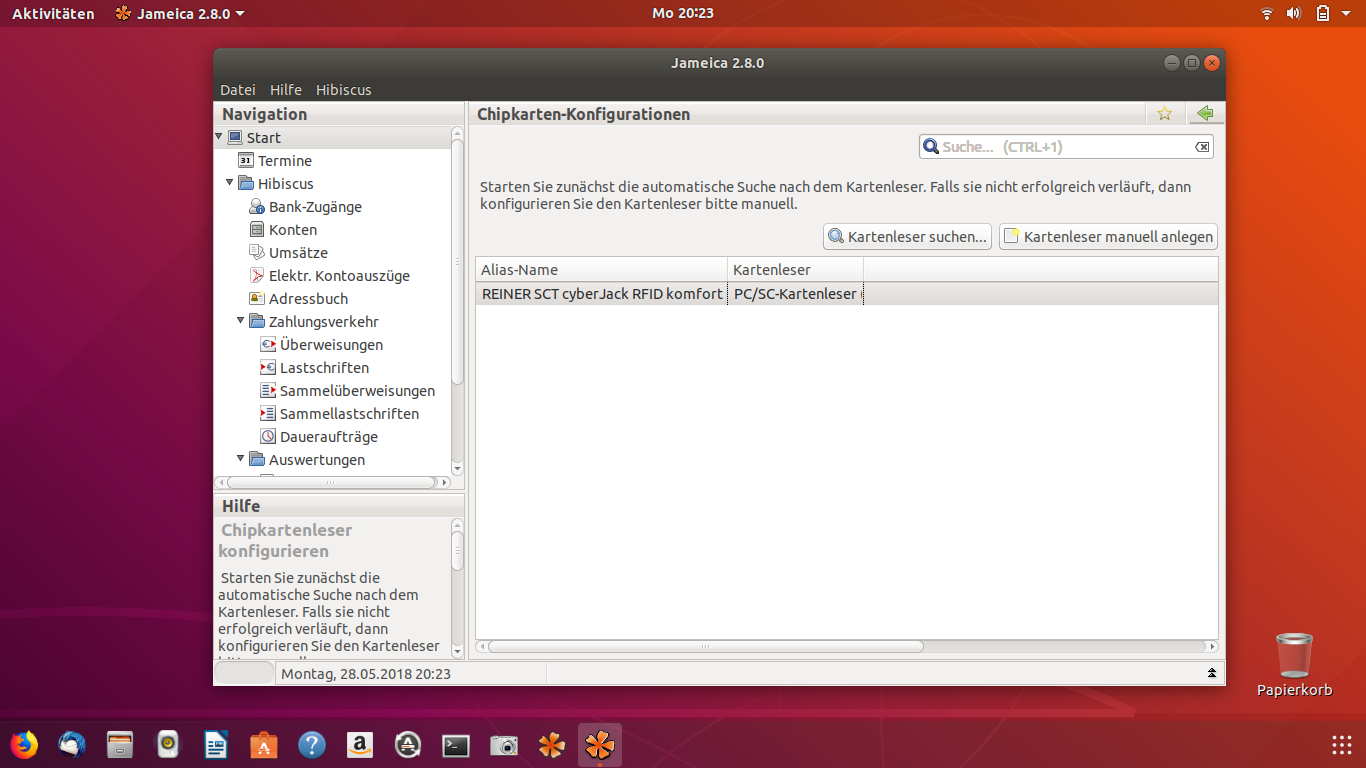The image size is (1366, 768).
Task: Open Terminal from the dock
Action: click(456, 745)
